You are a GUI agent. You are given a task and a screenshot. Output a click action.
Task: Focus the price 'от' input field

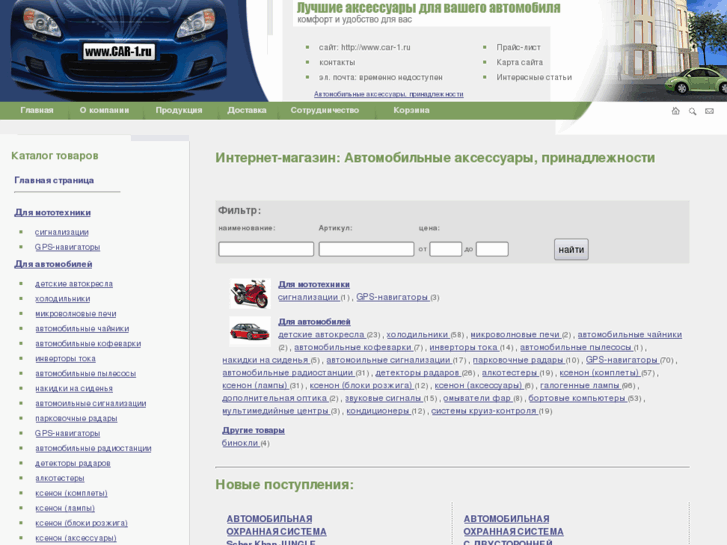click(446, 249)
